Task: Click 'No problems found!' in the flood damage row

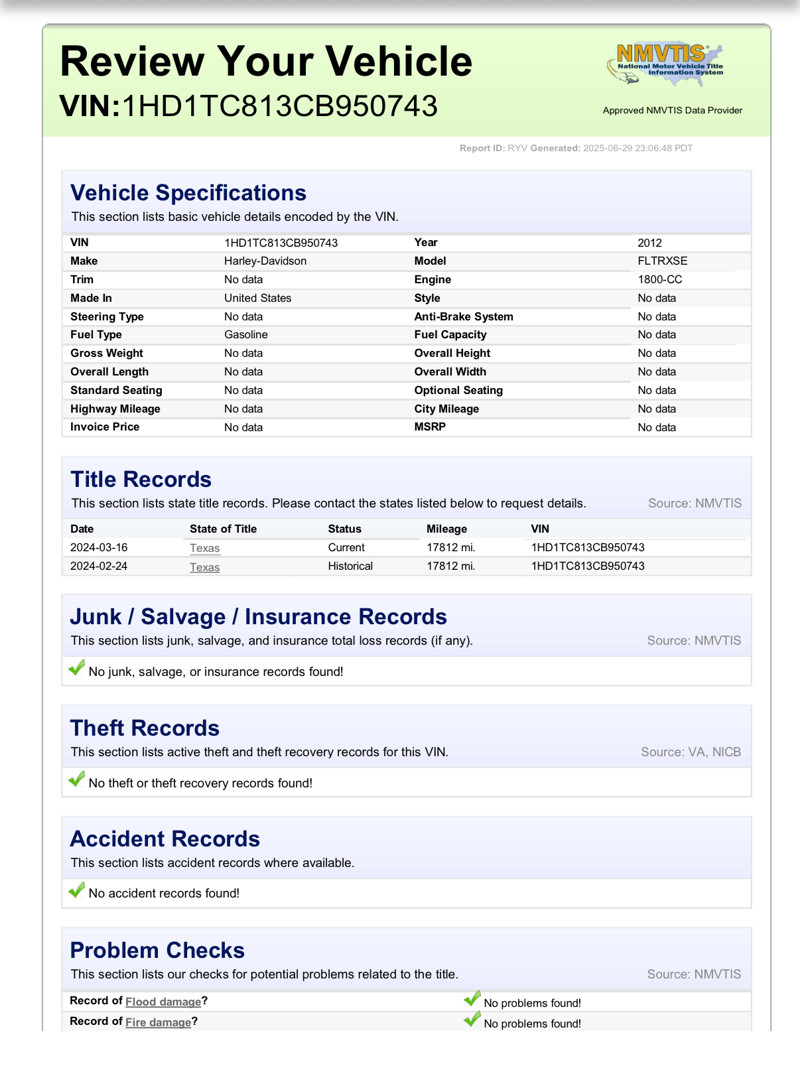Action: (x=532, y=1003)
